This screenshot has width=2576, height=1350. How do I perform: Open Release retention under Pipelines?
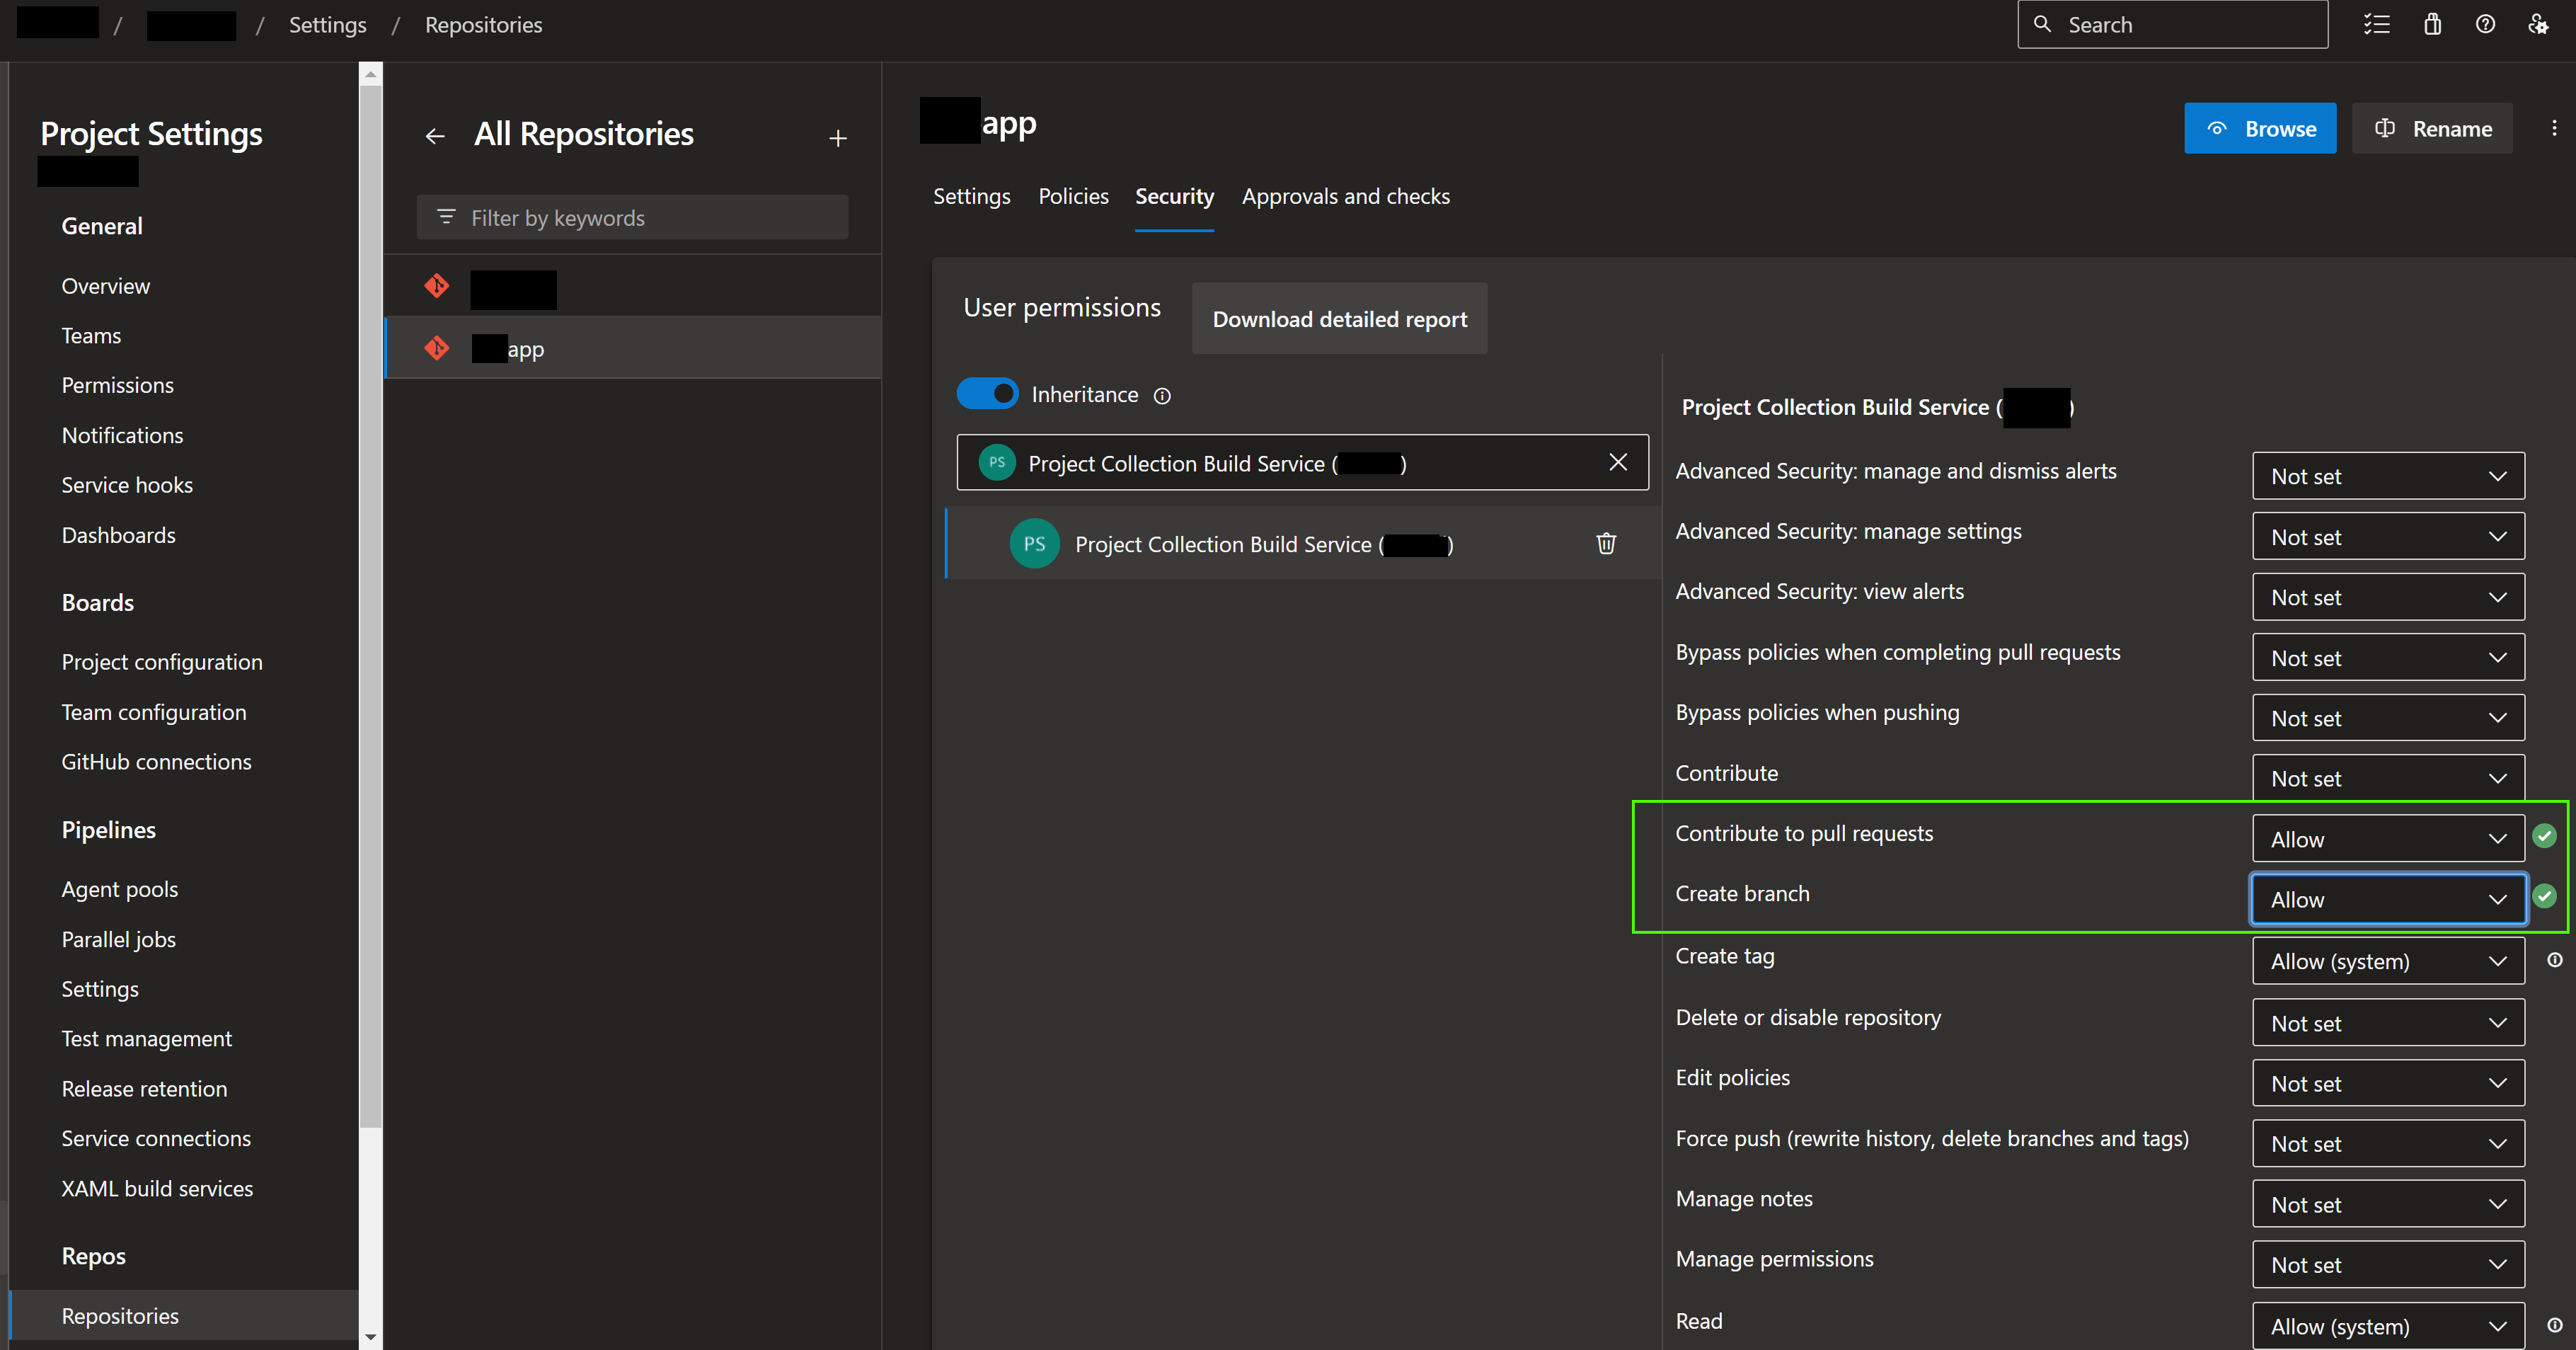[x=144, y=1089]
